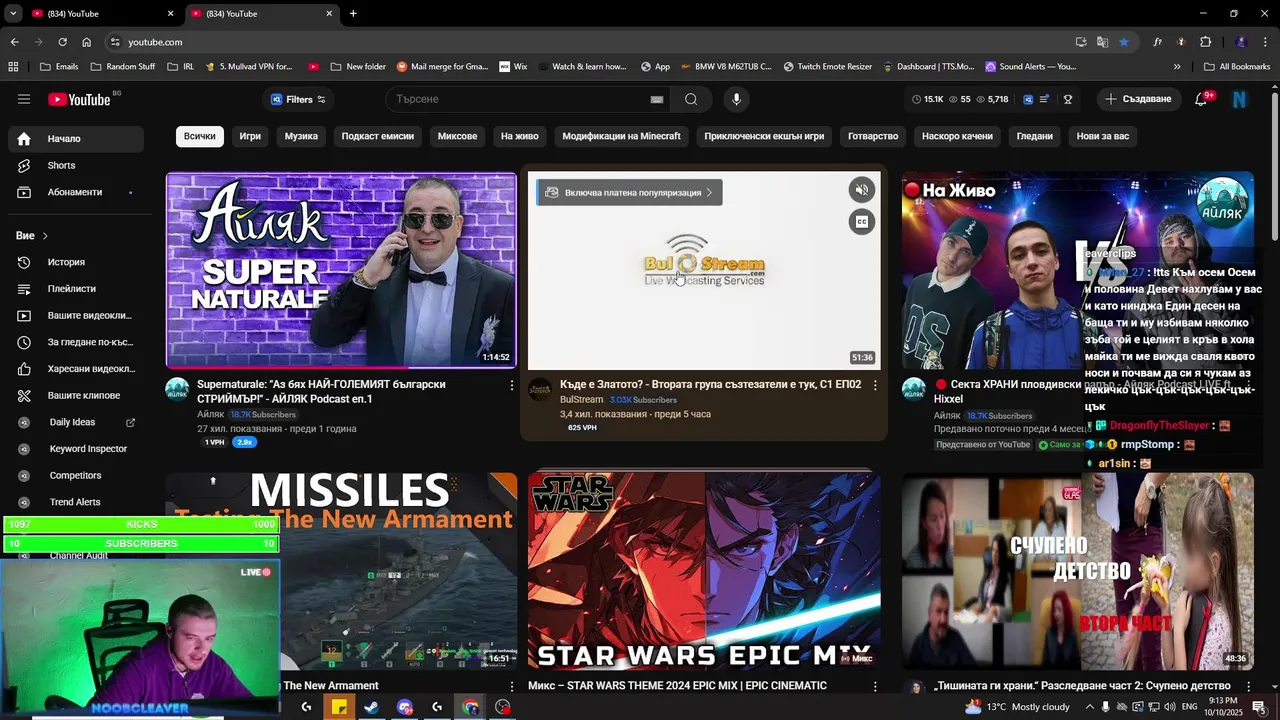
Task: Open Keyword Inspector in sidebar
Action: point(75,449)
